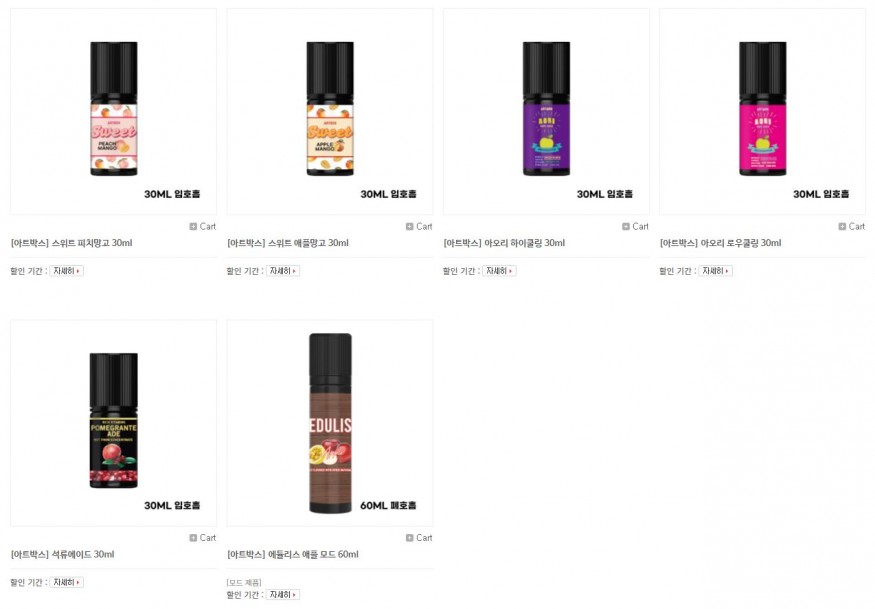Expand 자세히 discount details under 스위트 애플망고

283,271
